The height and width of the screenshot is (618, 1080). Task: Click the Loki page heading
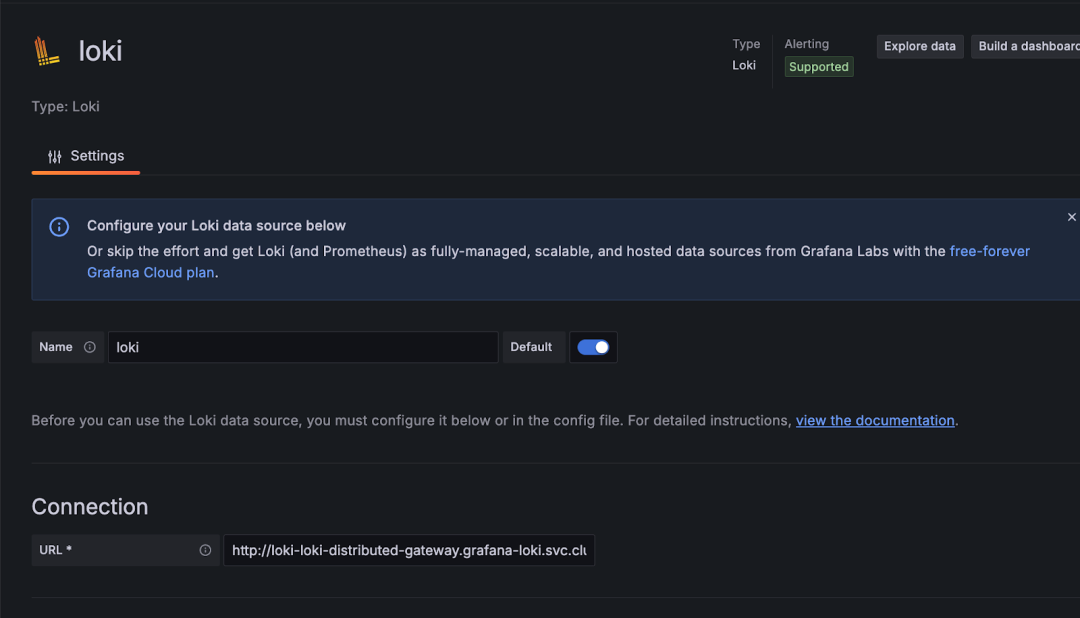100,51
